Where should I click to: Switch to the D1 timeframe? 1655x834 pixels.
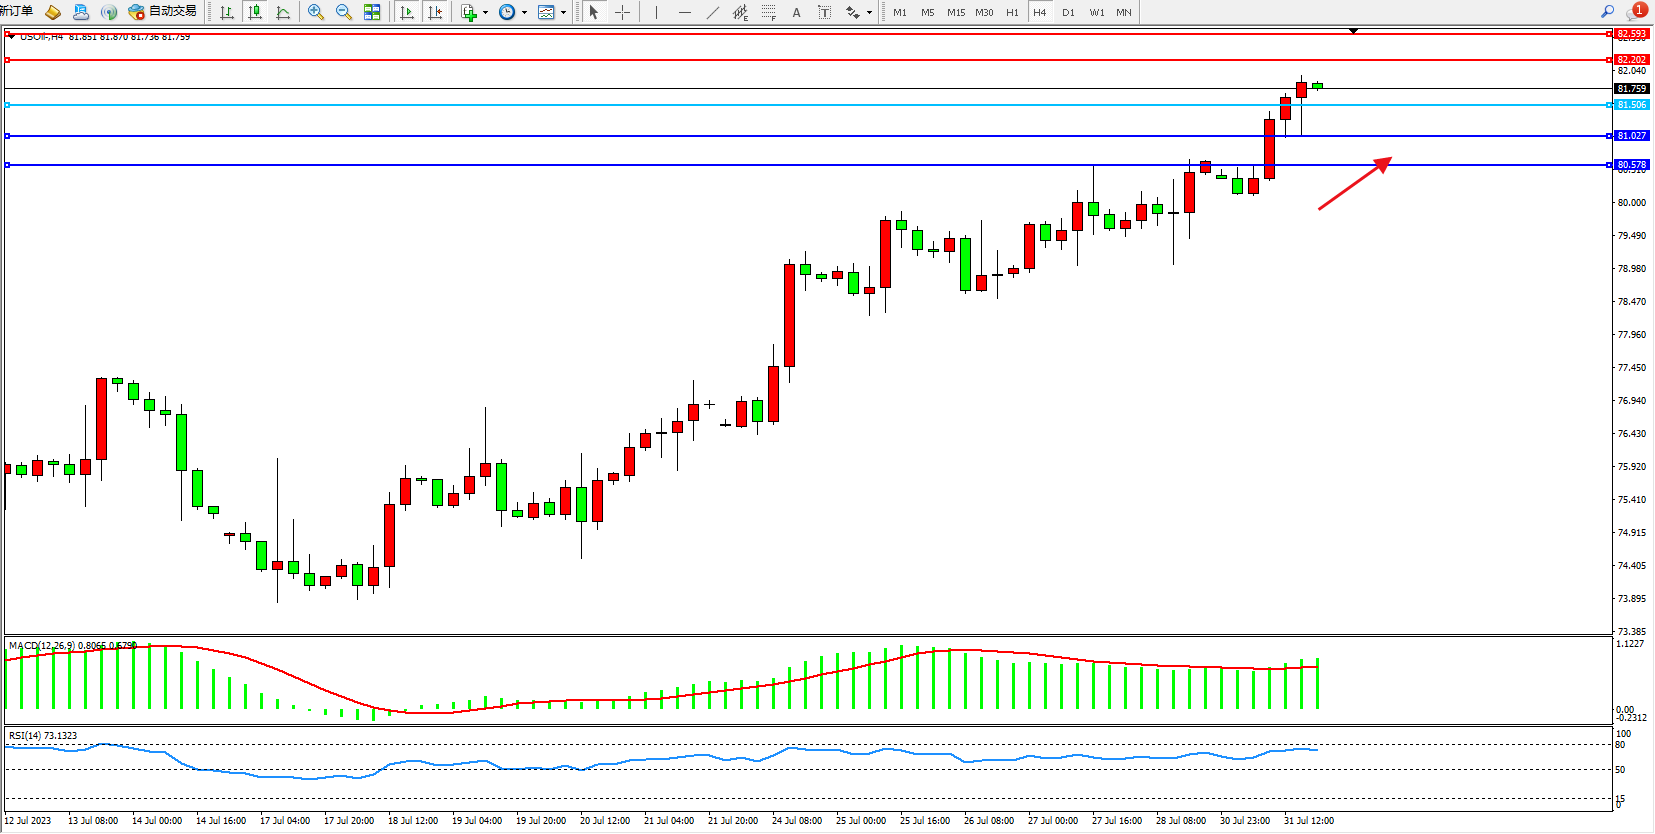[1068, 12]
